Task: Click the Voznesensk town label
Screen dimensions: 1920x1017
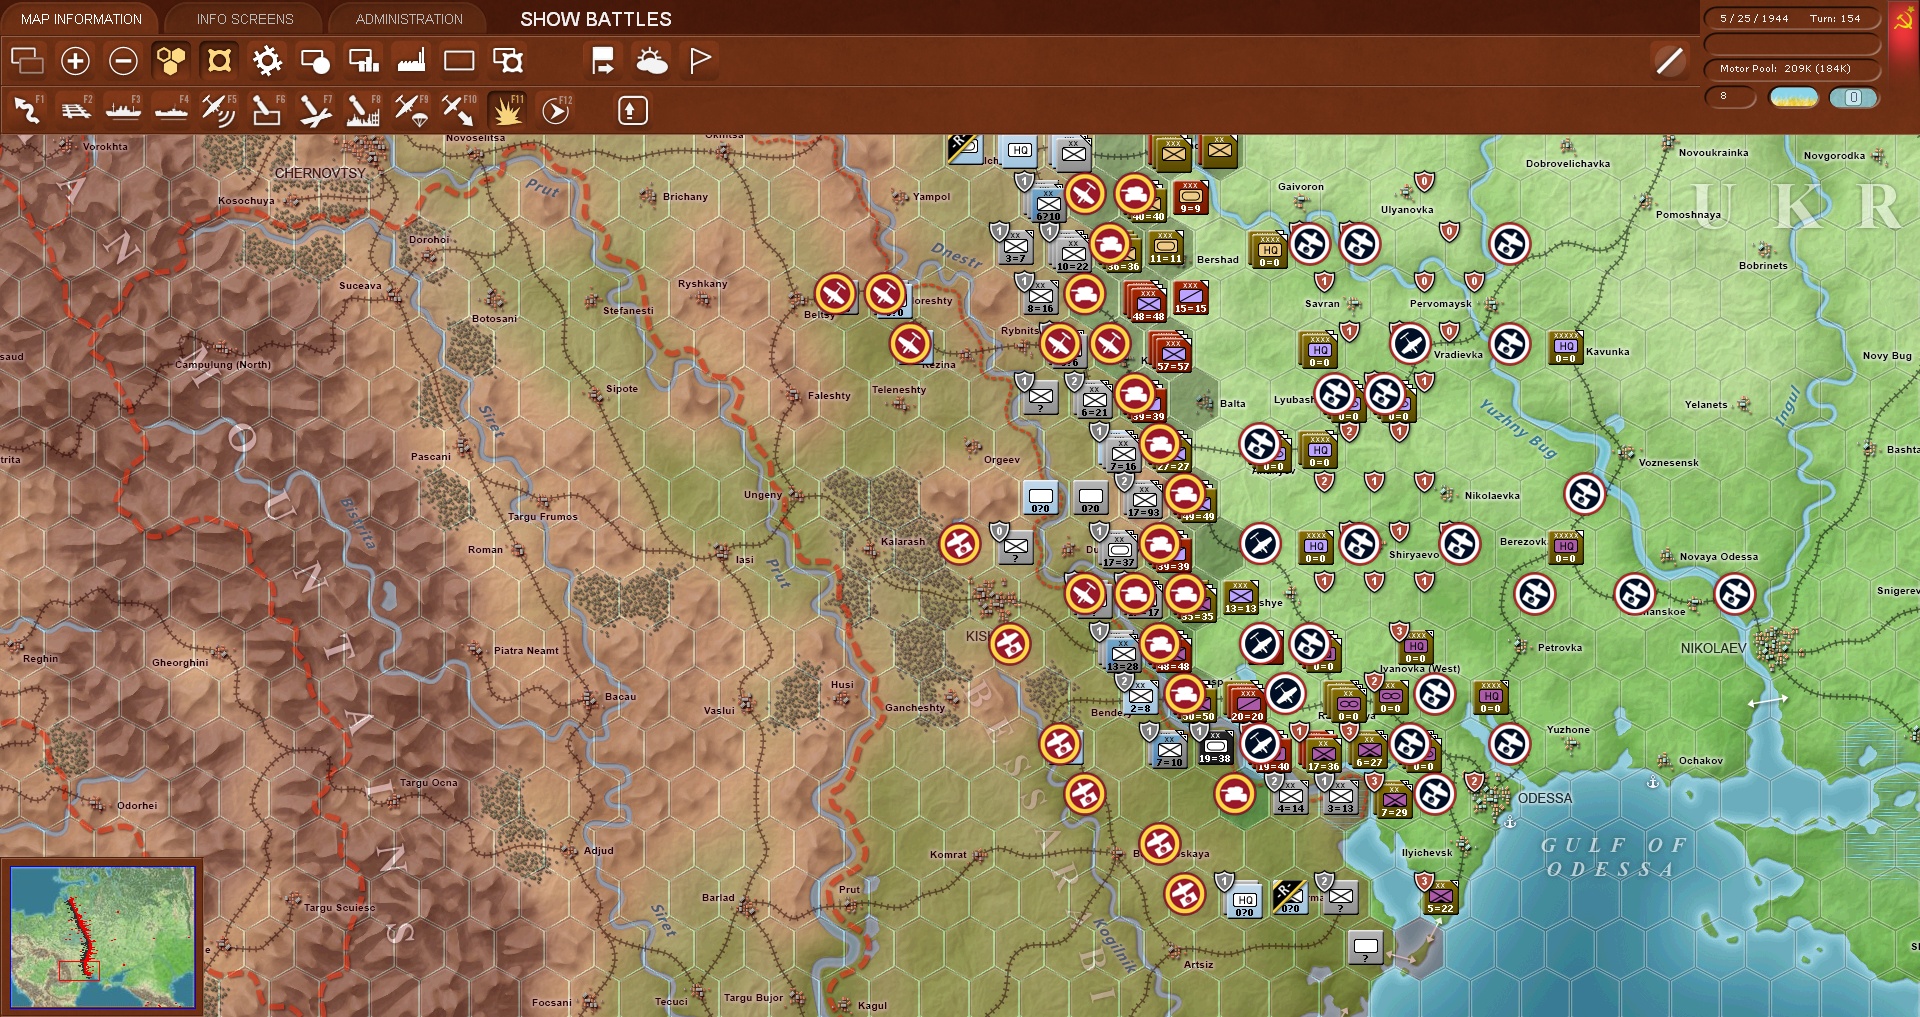Action: [1668, 463]
